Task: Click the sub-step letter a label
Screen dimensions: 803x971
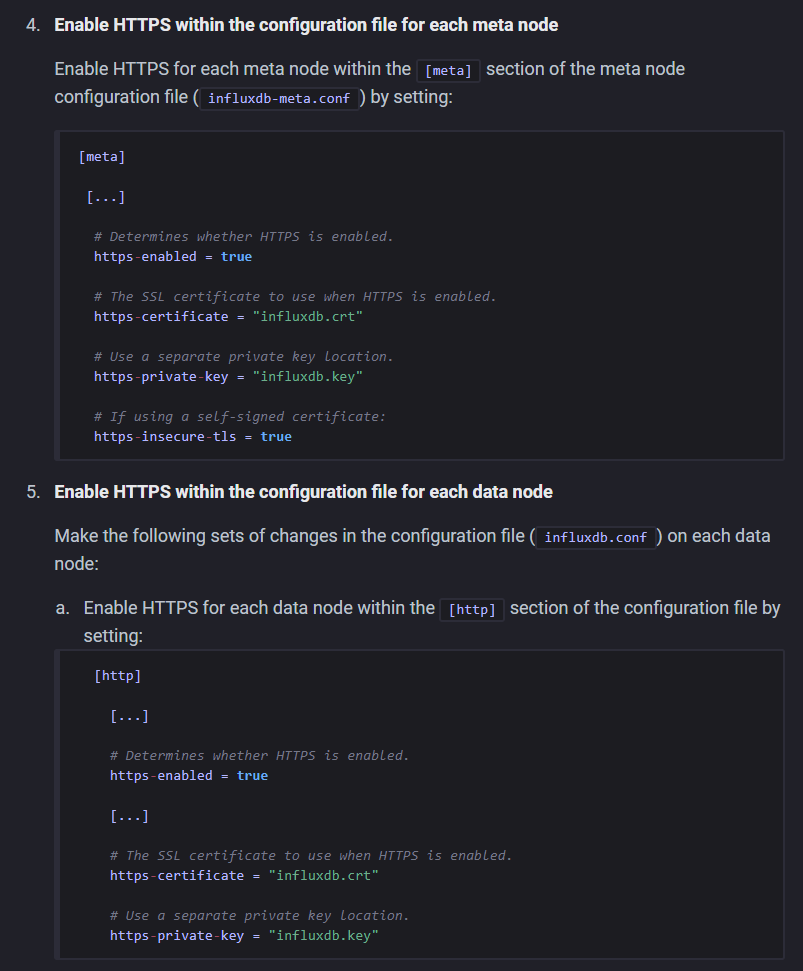Action: pyautogui.click(x=62, y=608)
